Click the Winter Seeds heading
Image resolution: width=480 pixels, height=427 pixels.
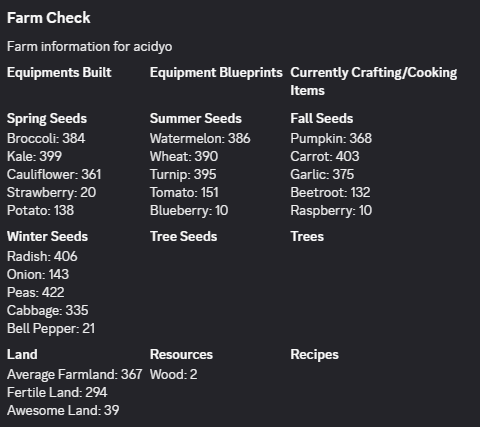48,237
